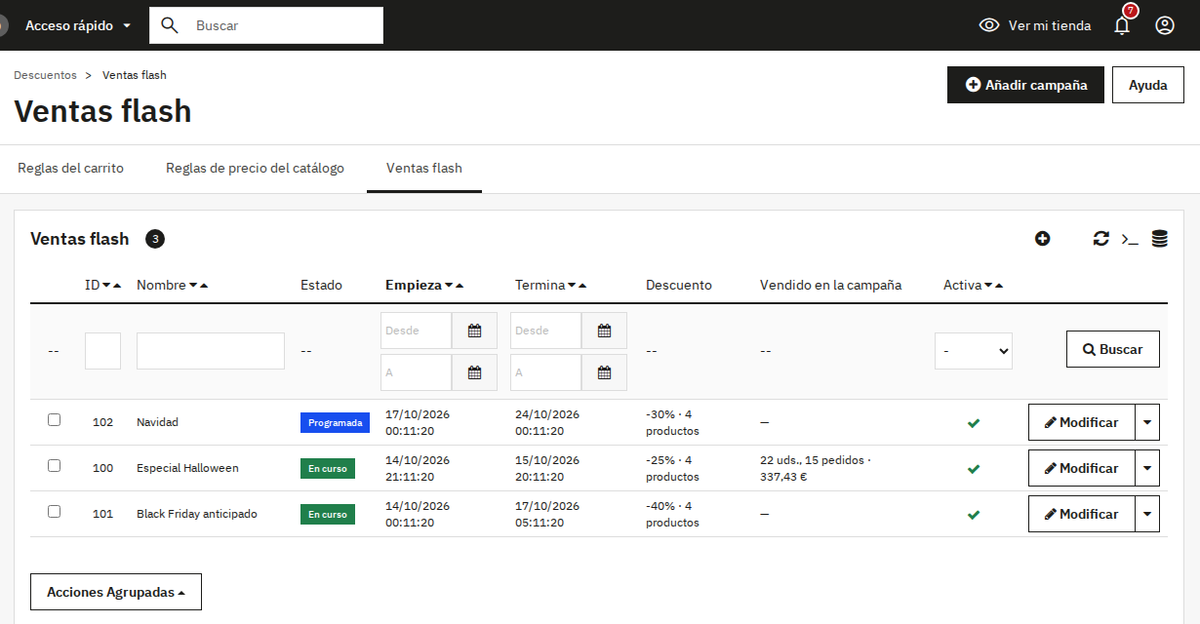Sort Nombre column descending arrow
The image size is (1200, 624).
(x=193, y=286)
